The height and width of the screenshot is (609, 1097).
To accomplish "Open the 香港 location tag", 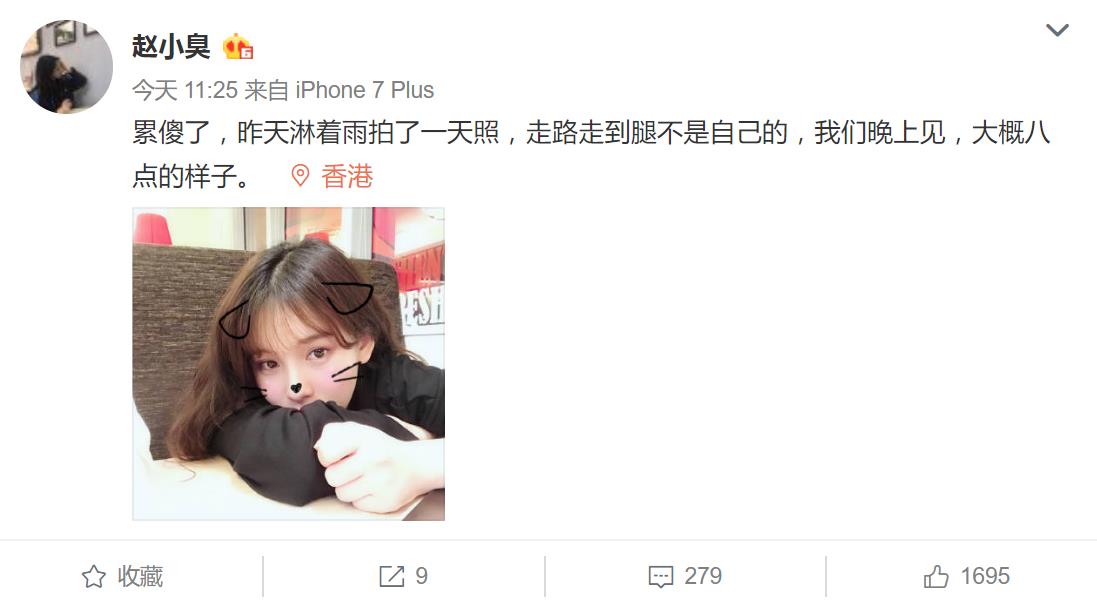I will click(347, 176).
